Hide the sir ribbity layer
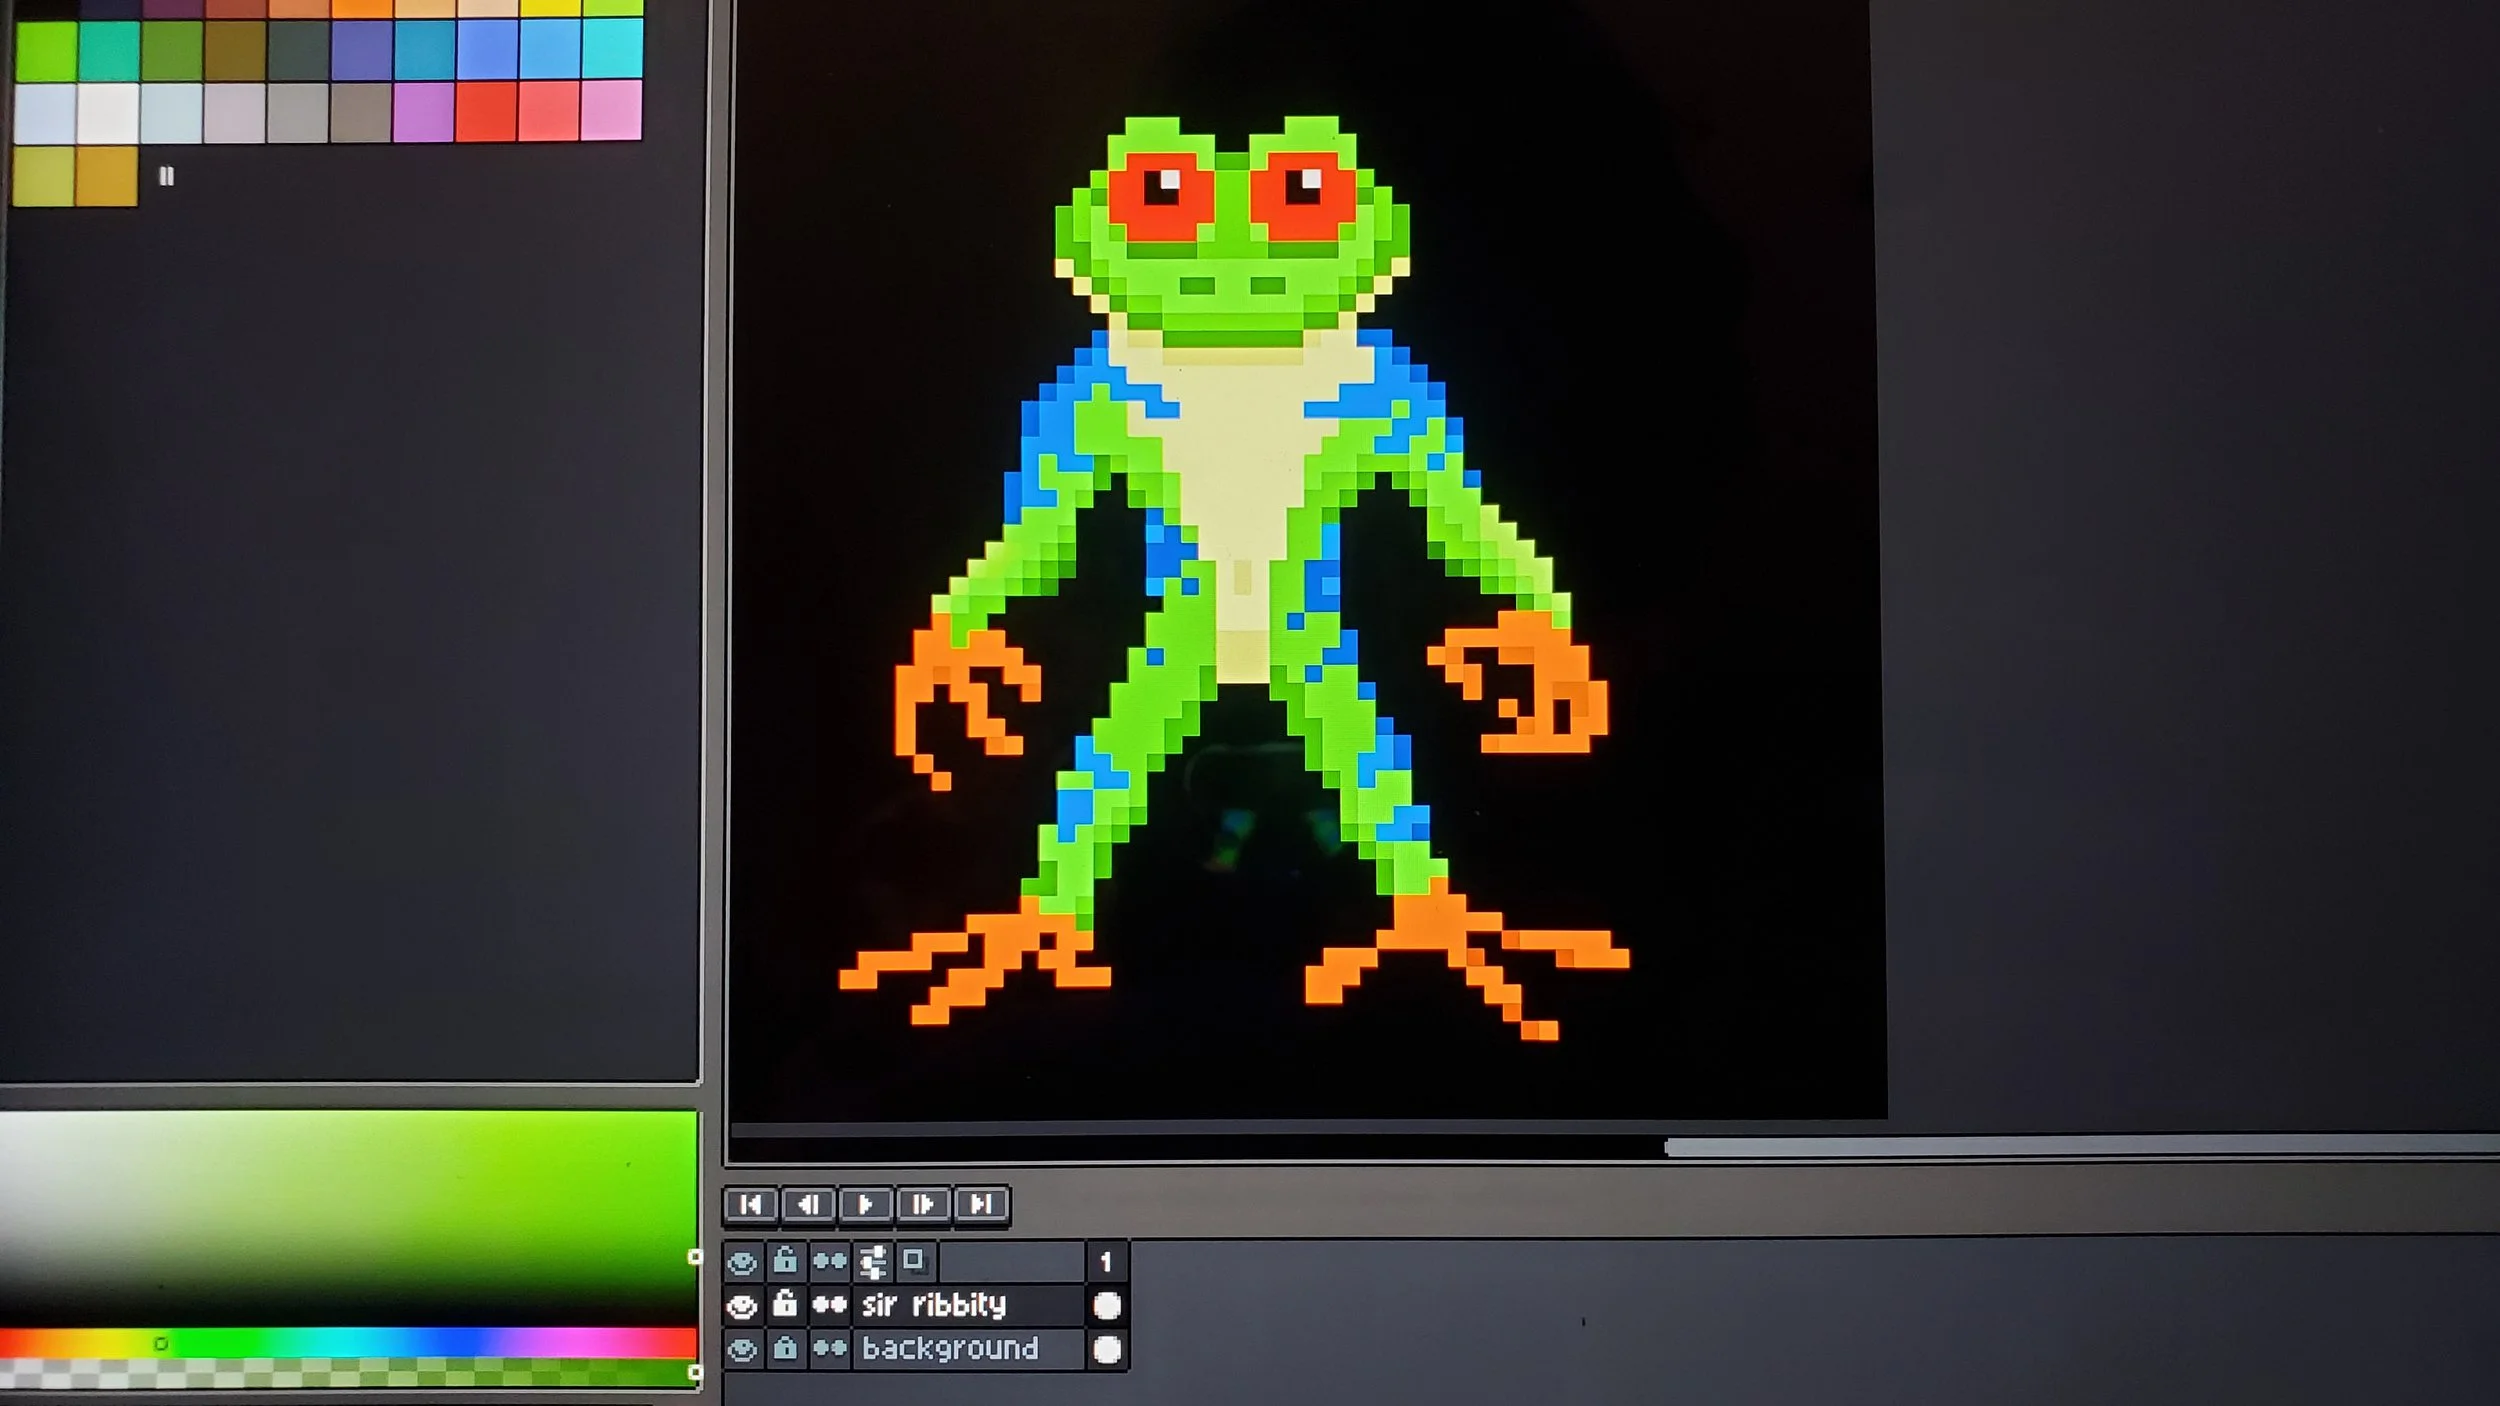 coord(742,1306)
